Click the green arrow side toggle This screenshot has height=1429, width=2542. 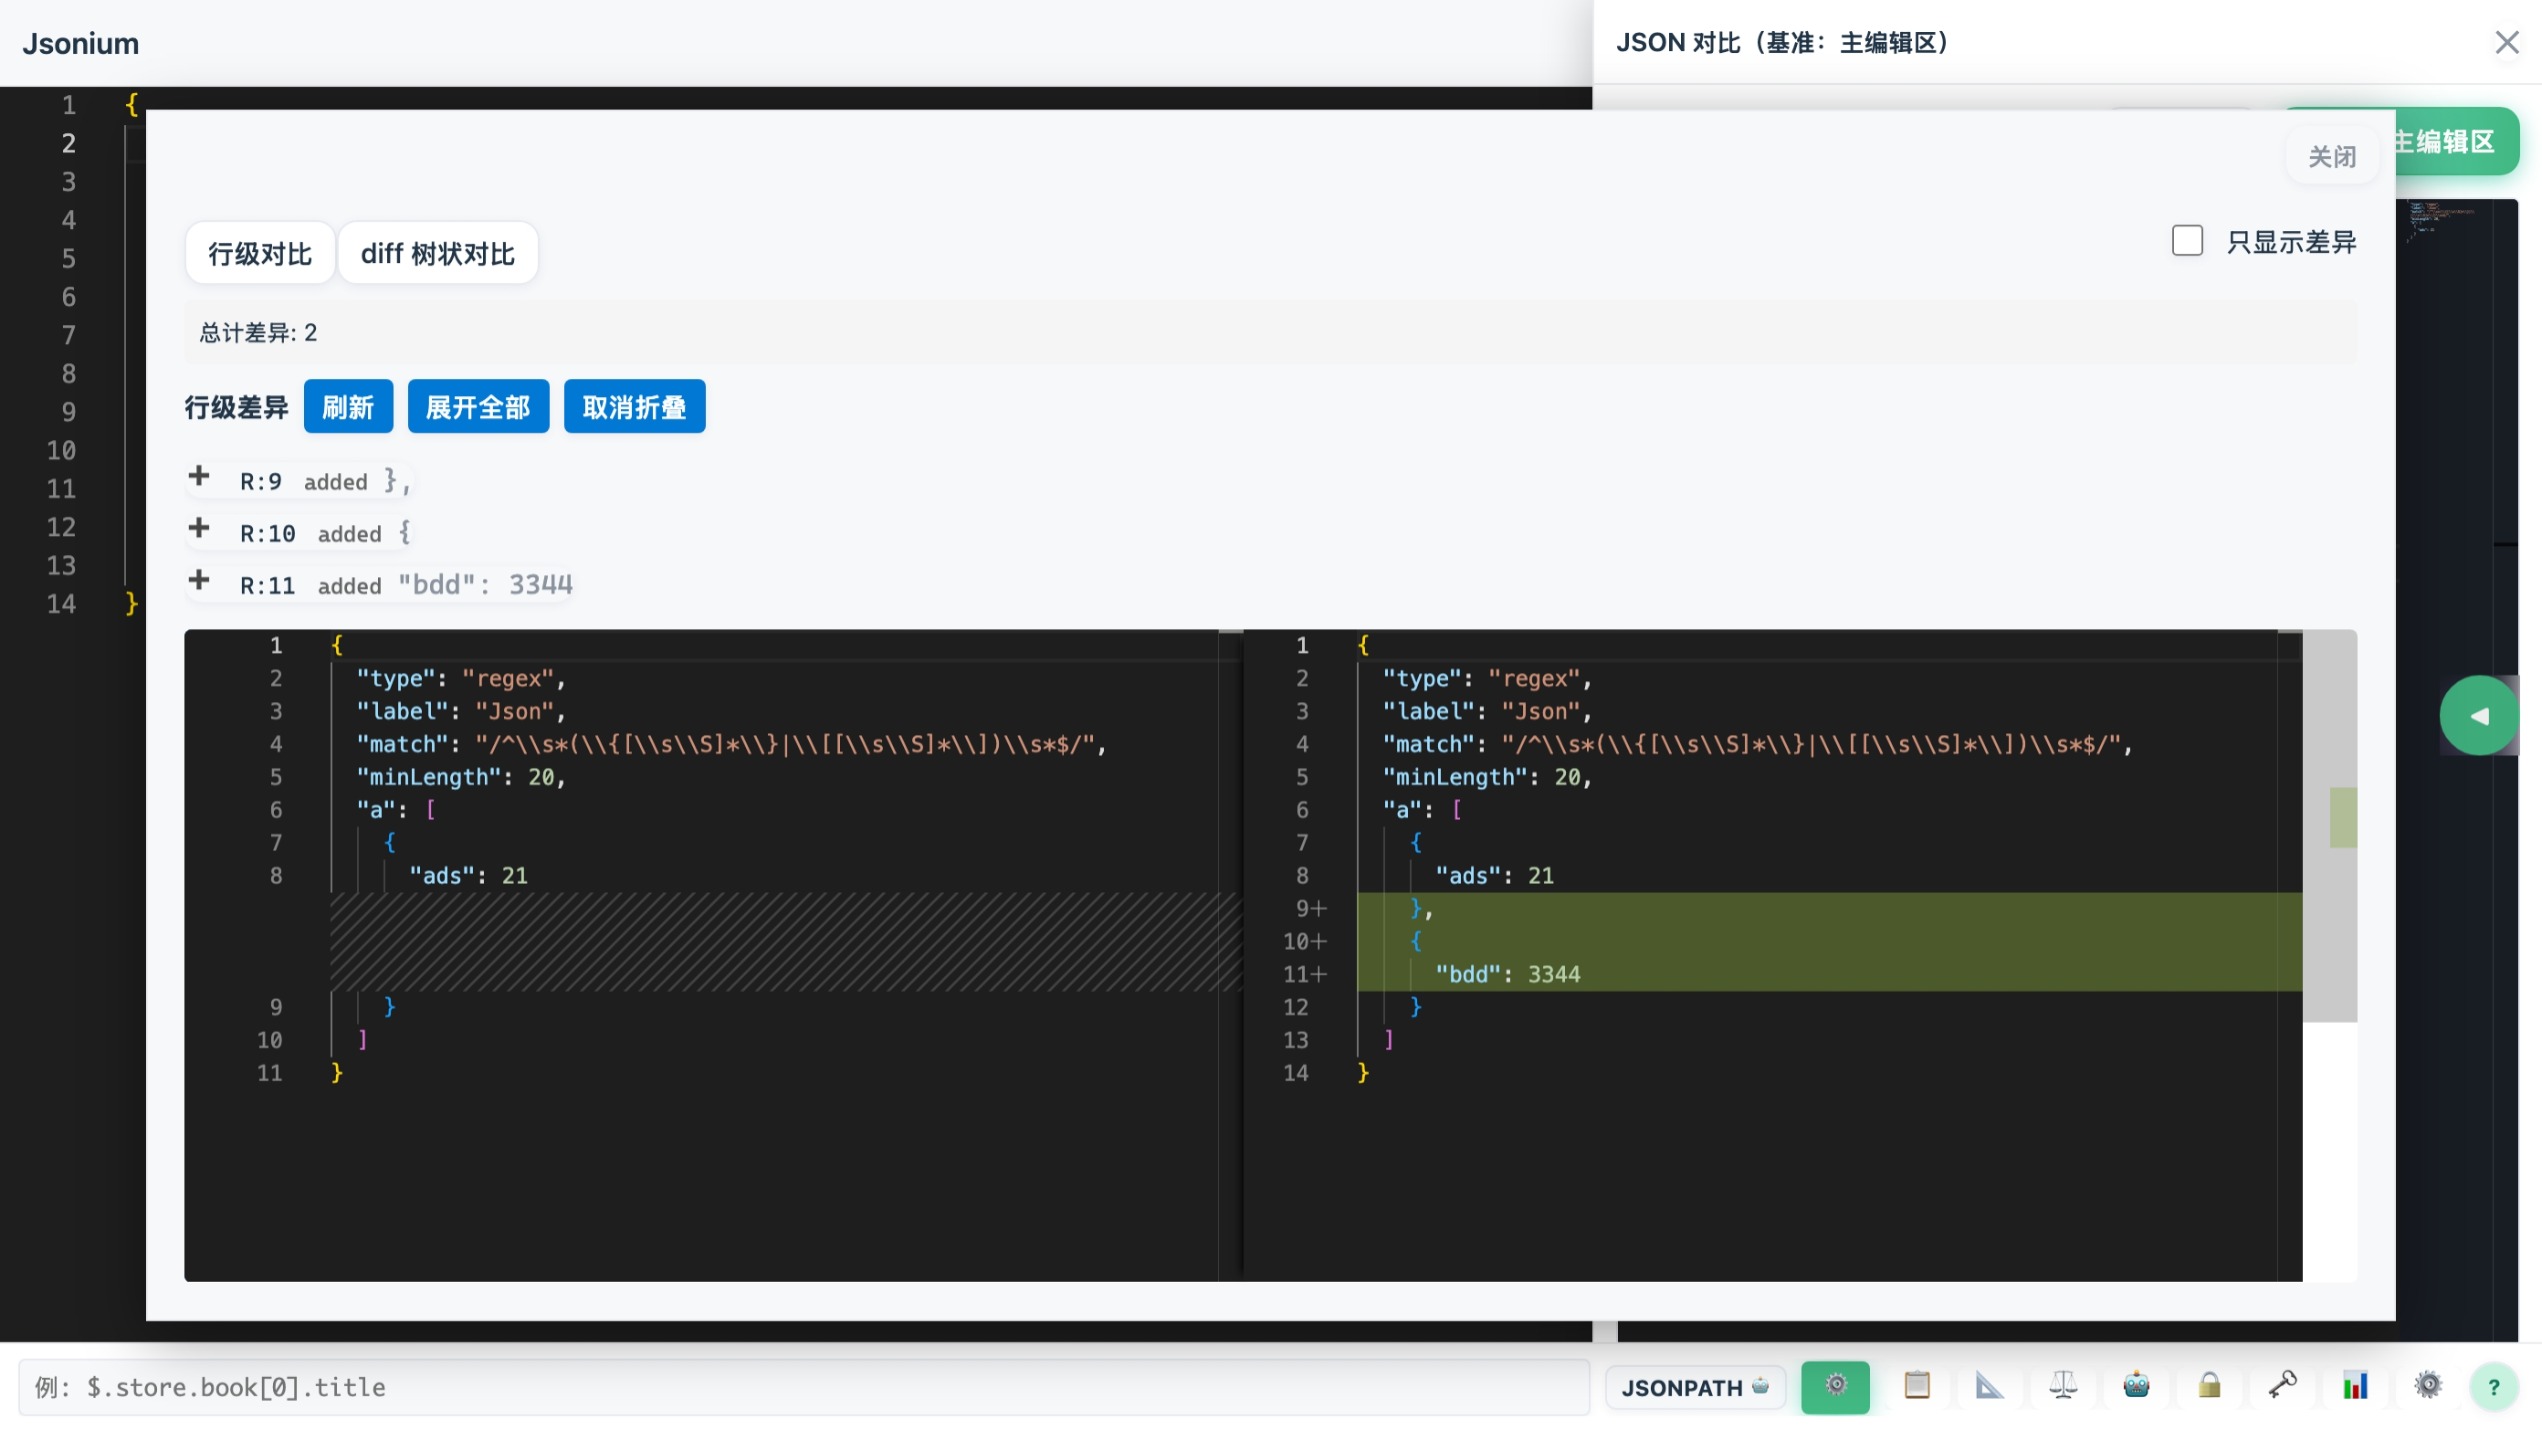coord(2478,716)
